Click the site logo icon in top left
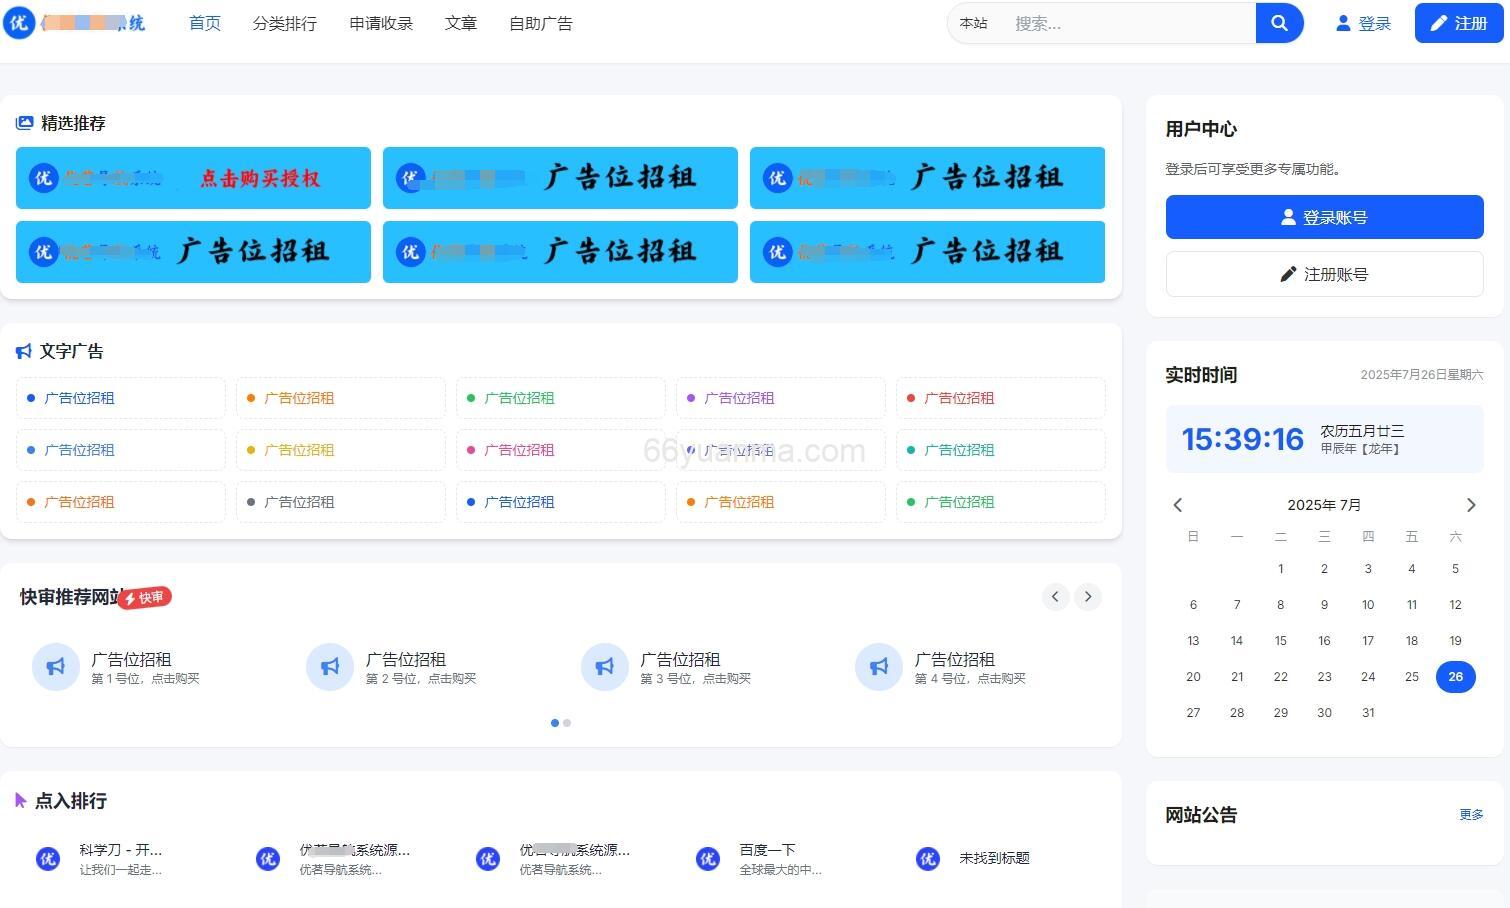The height and width of the screenshot is (908, 1510). (20, 22)
